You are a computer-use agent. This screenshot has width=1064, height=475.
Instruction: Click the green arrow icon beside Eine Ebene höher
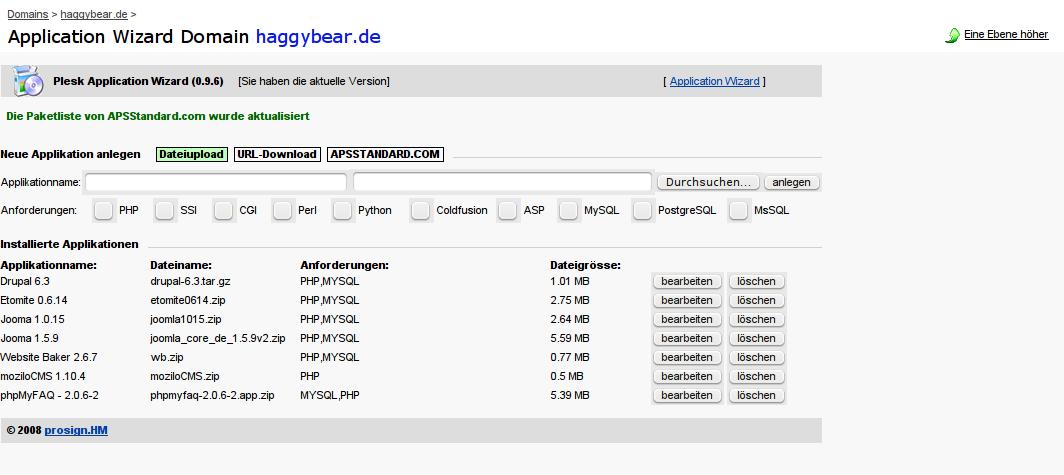click(952, 35)
